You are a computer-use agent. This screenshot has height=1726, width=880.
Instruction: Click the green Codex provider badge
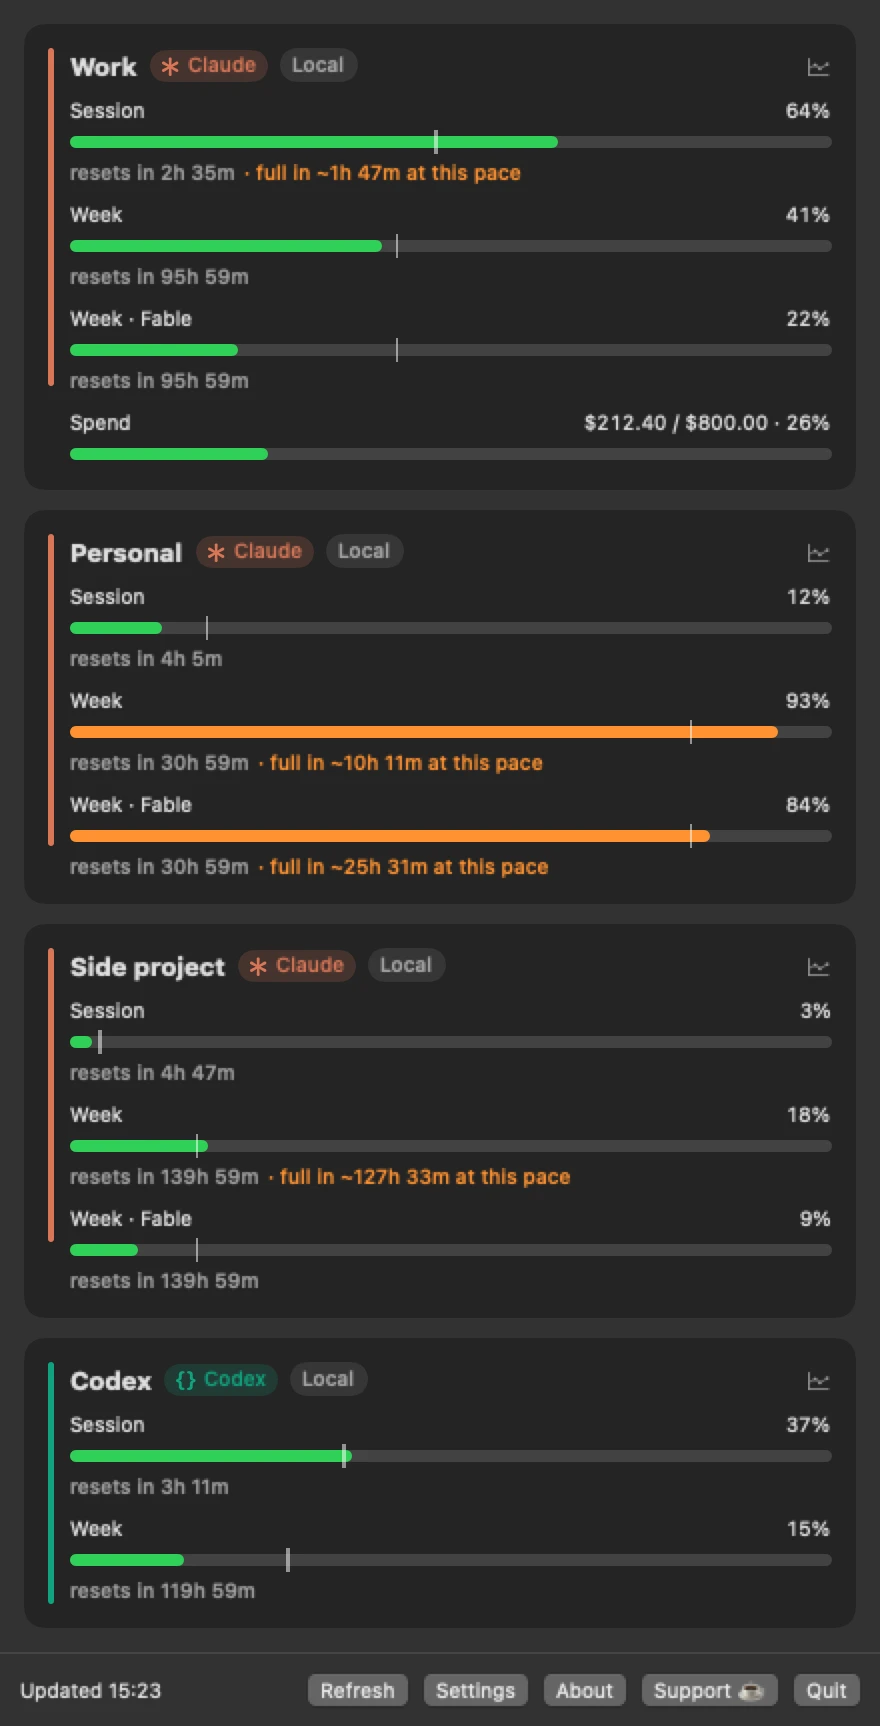click(x=221, y=1379)
